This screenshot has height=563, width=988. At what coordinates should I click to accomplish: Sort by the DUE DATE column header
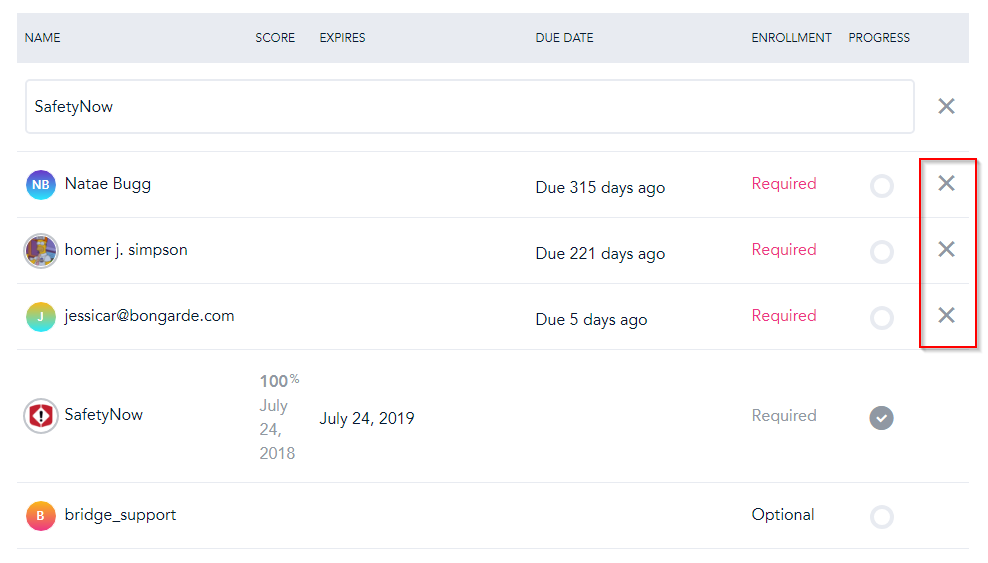coord(564,38)
